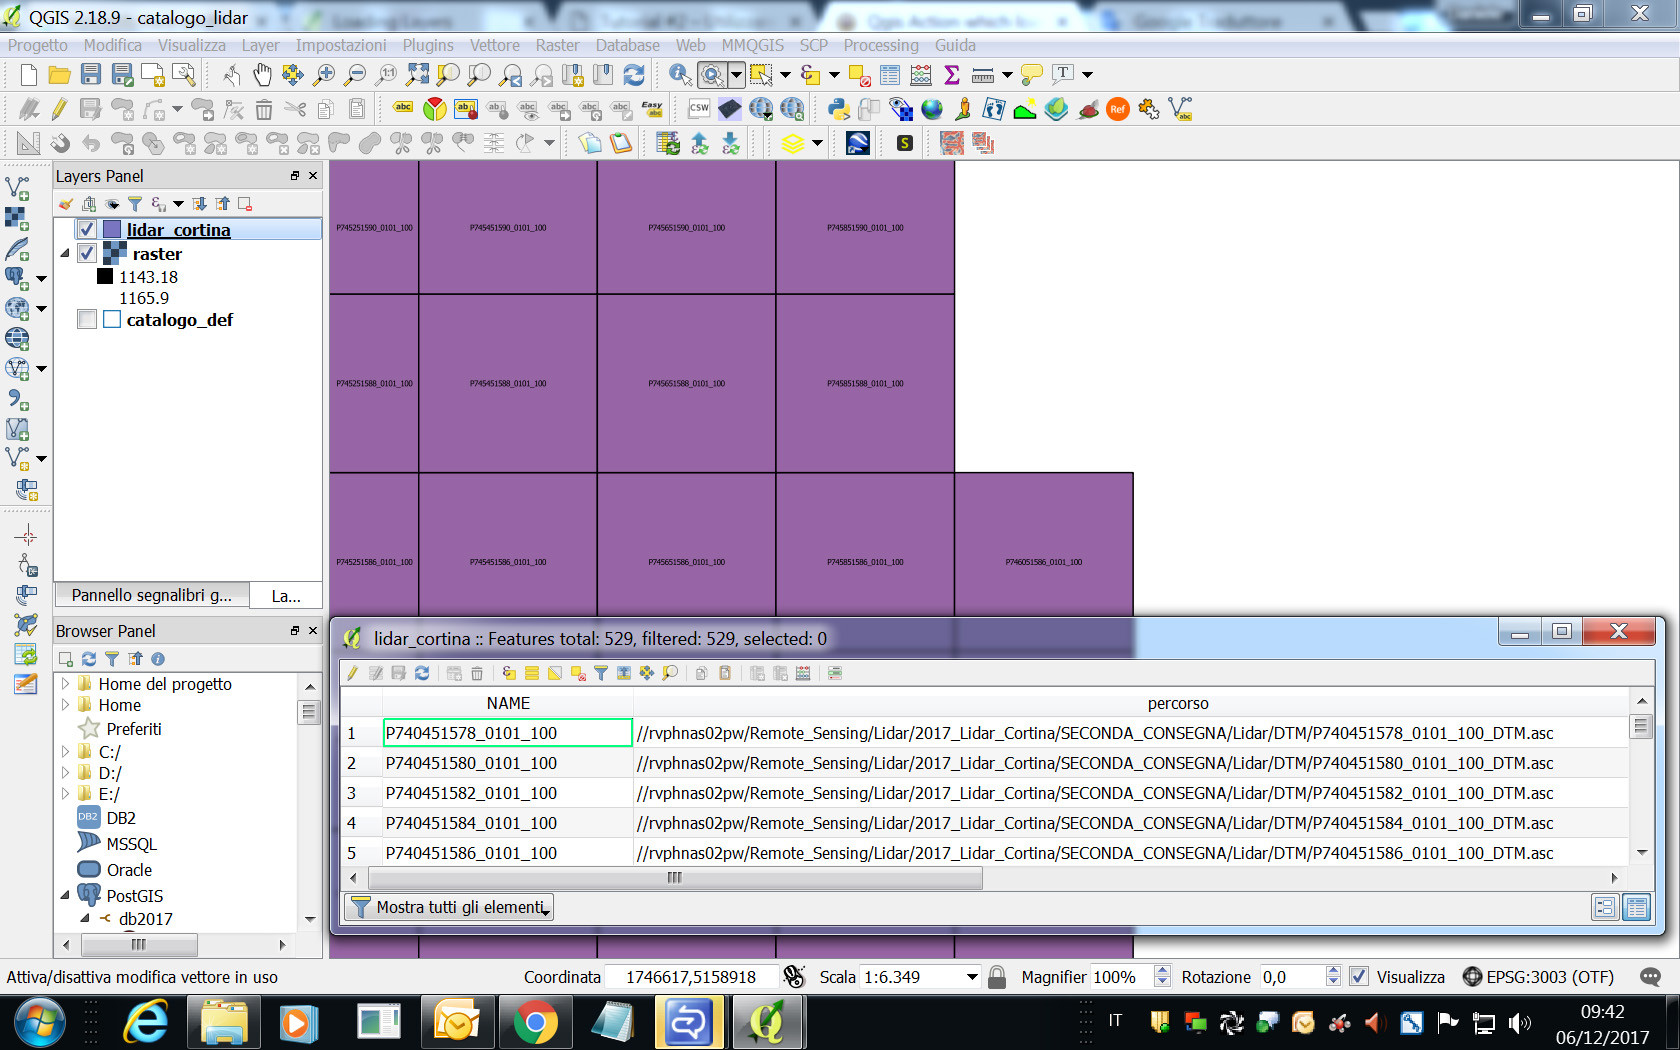Switch attribute table to form view
Viewport: 1680px width, 1050px height.
1605,908
